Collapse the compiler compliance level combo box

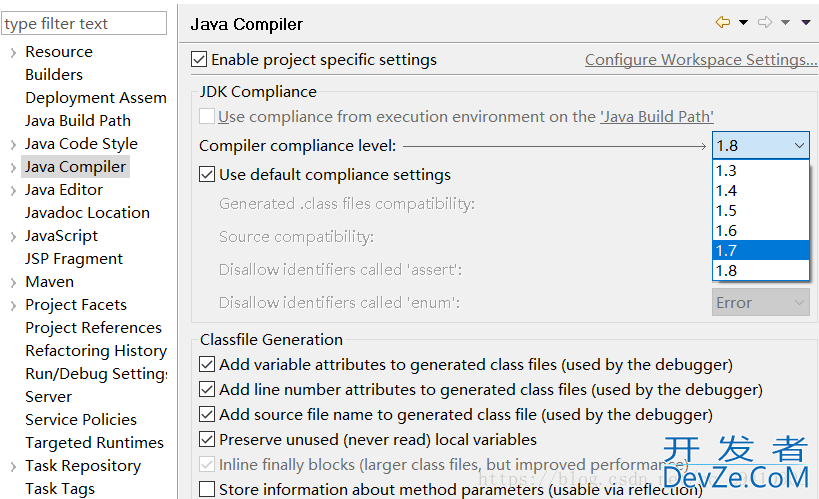click(799, 145)
